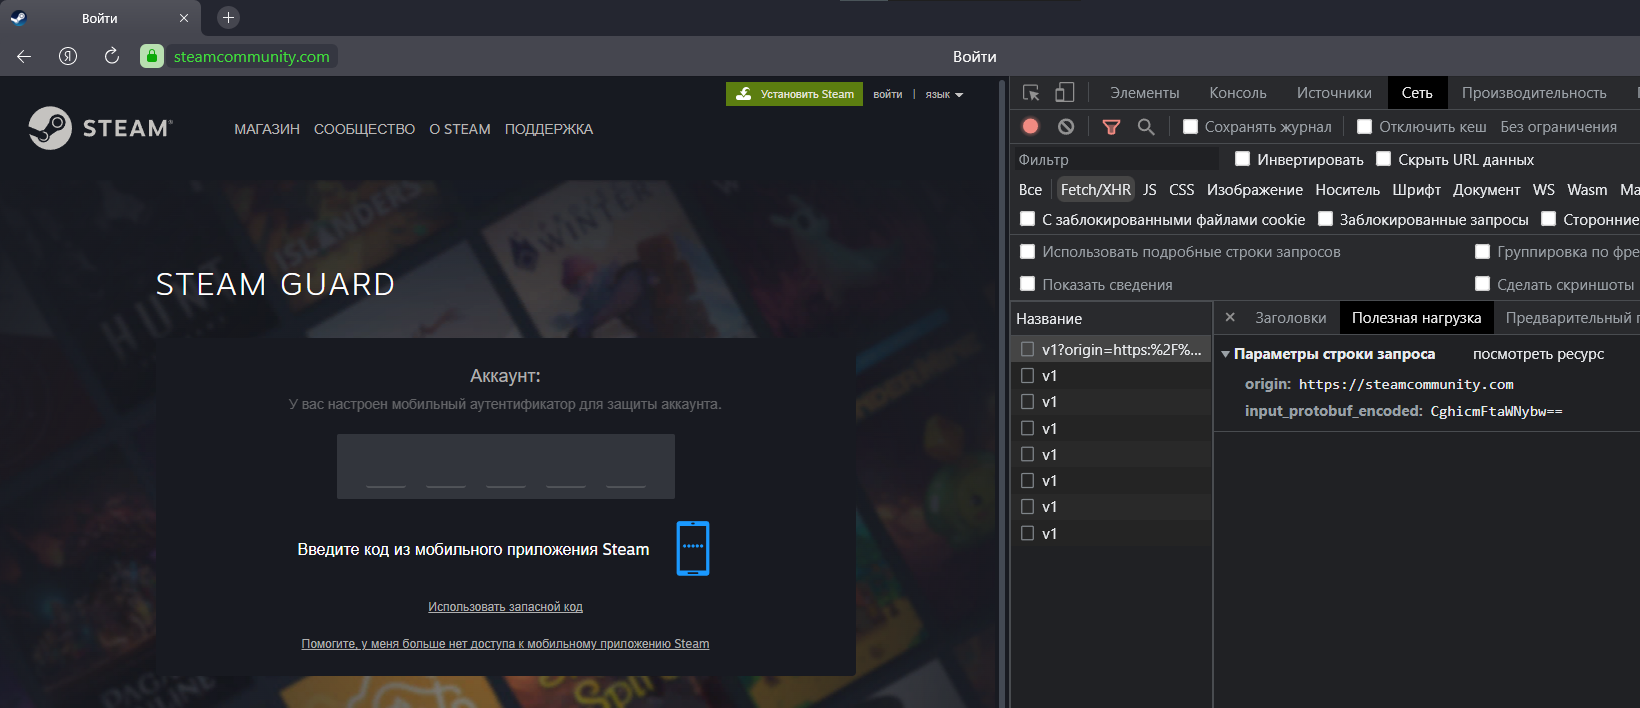Check Заблокированные запросы option
1640x708 pixels.
click(x=1325, y=219)
